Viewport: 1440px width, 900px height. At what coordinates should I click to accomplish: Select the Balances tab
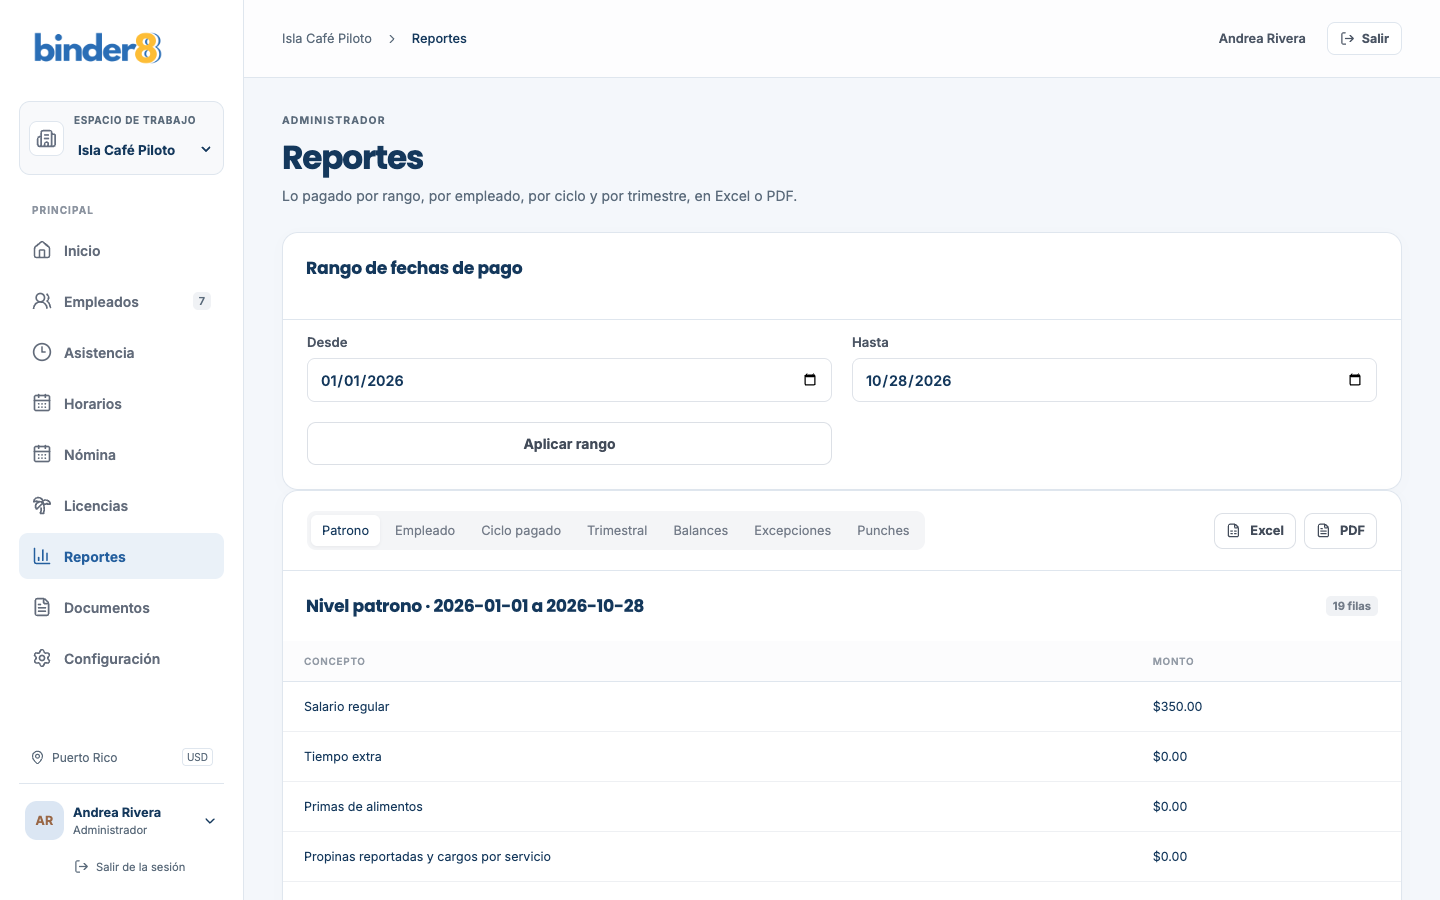(701, 530)
